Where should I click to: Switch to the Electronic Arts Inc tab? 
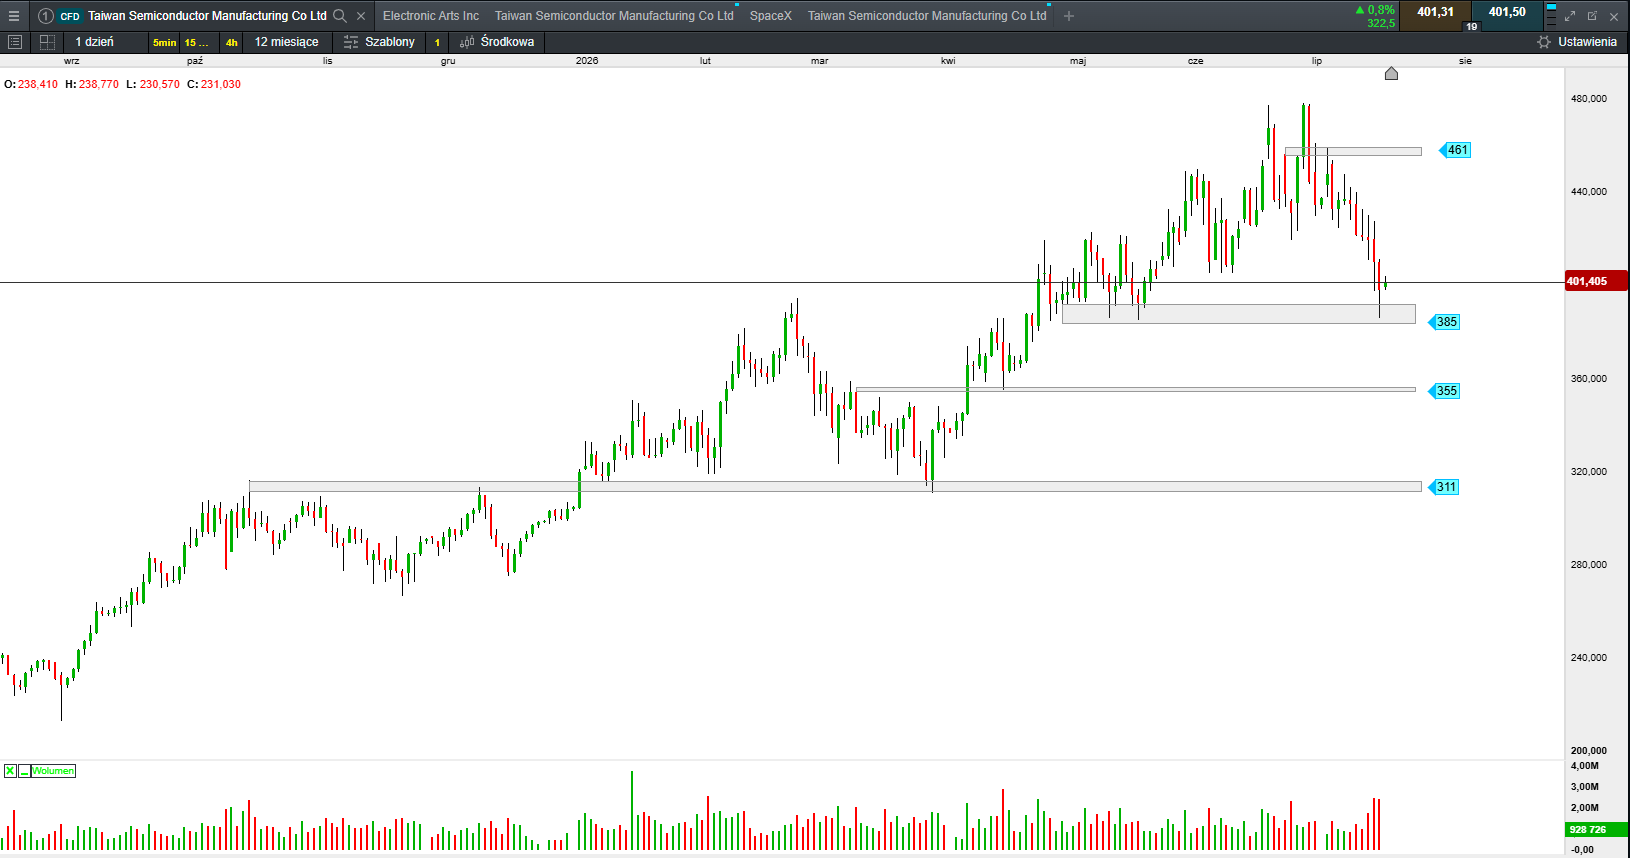click(431, 16)
